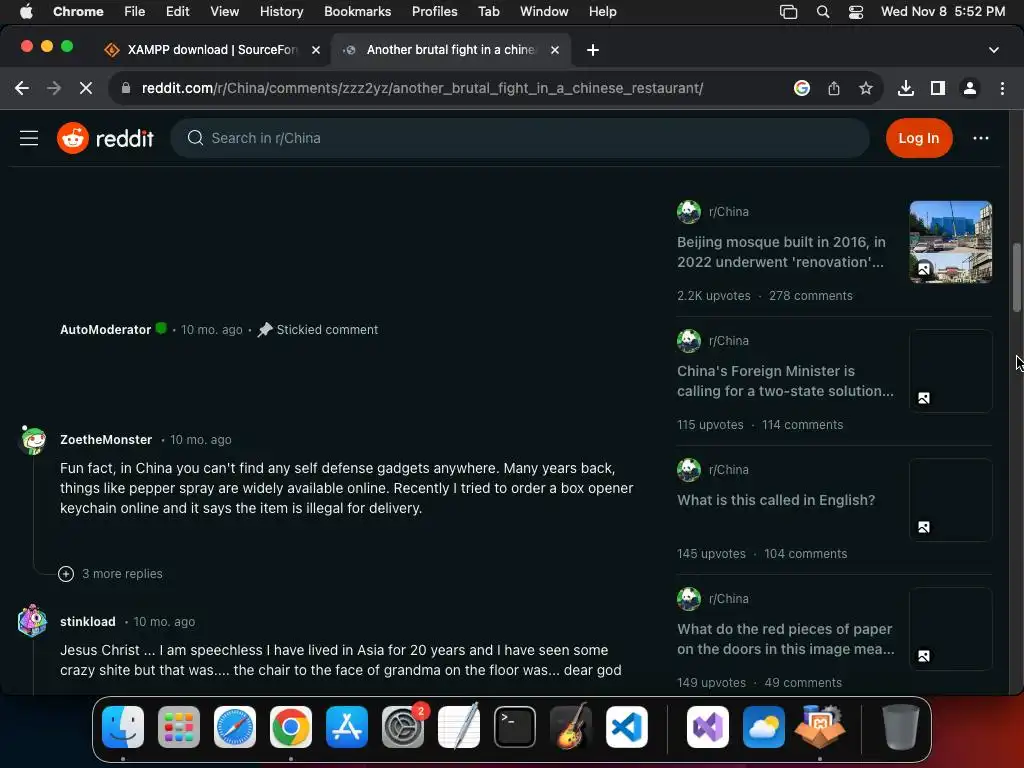The width and height of the screenshot is (1024, 768).
Task: Open the History menu
Action: (281, 11)
